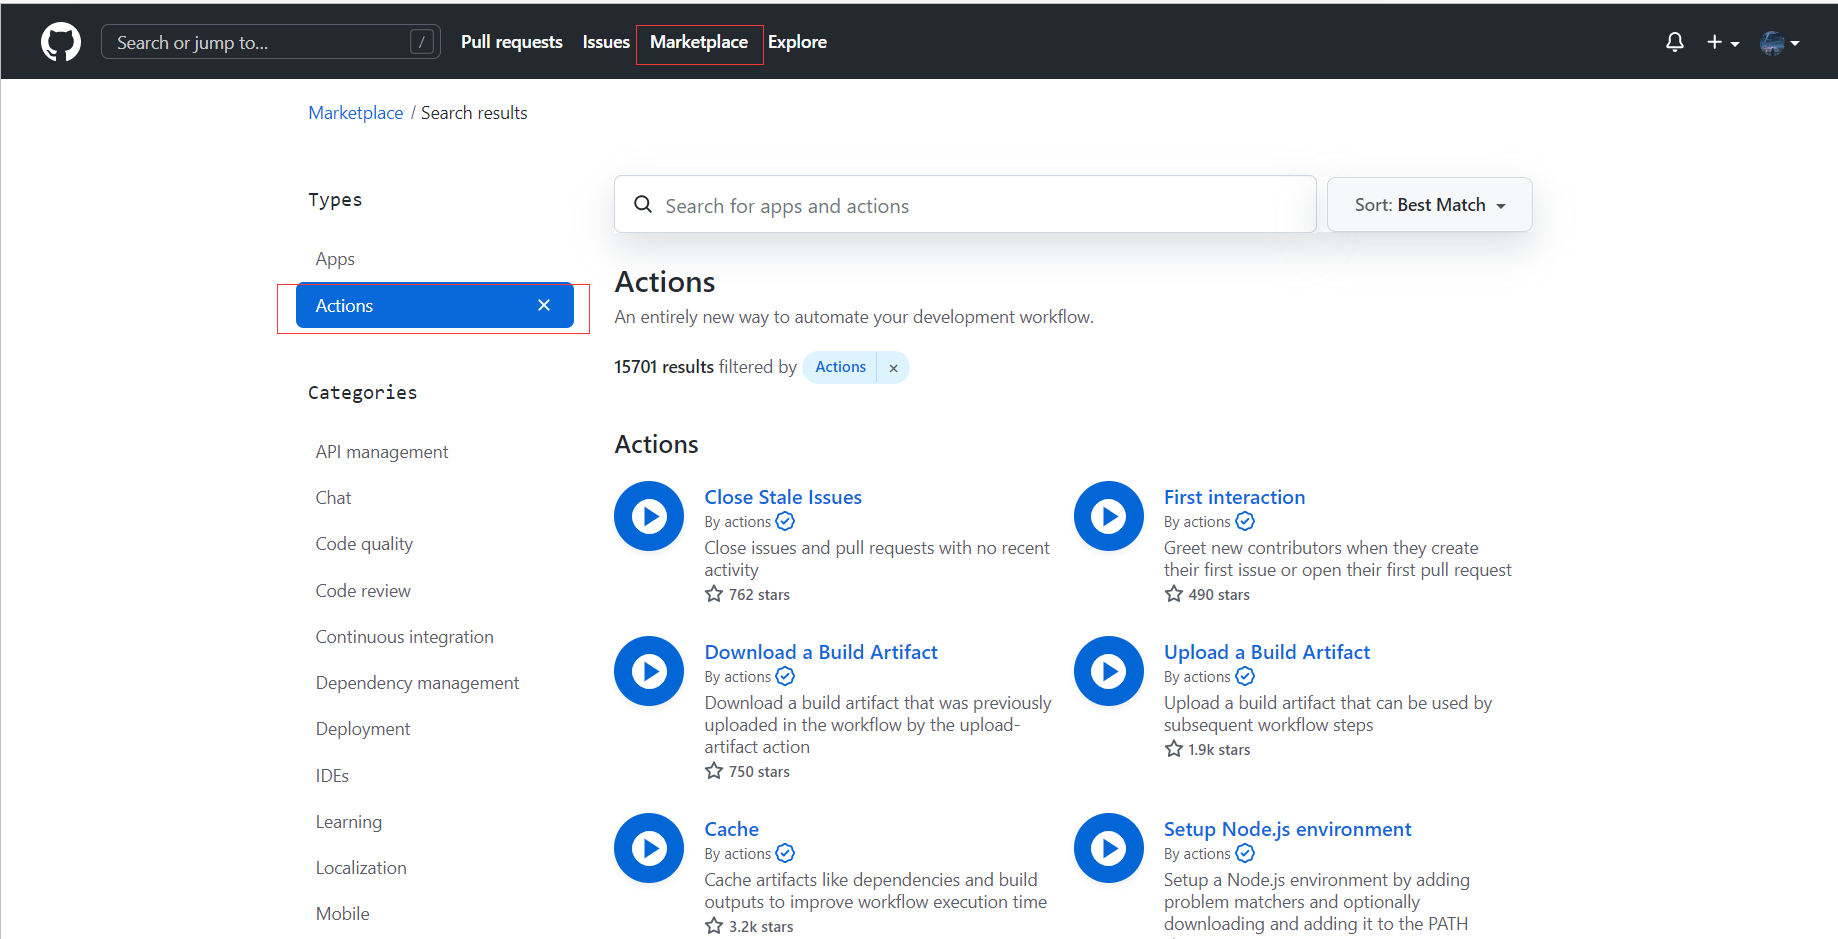1838x939 pixels.
Task: Click the star icon beside 3.2k stars
Action: tap(714, 926)
